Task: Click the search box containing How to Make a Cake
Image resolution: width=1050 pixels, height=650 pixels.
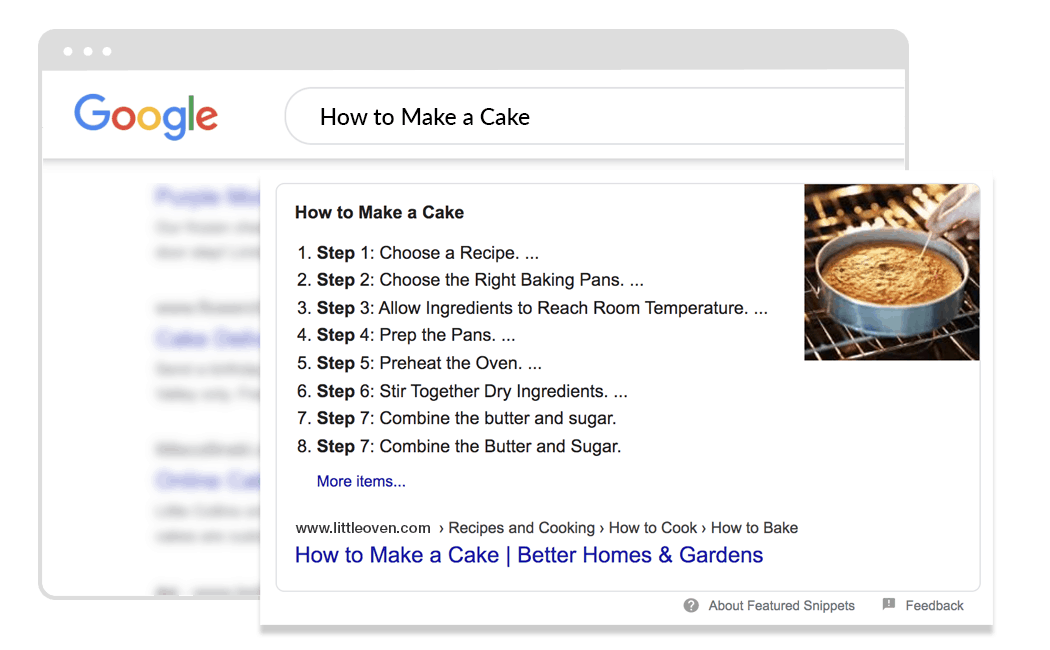Action: (595, 116)
